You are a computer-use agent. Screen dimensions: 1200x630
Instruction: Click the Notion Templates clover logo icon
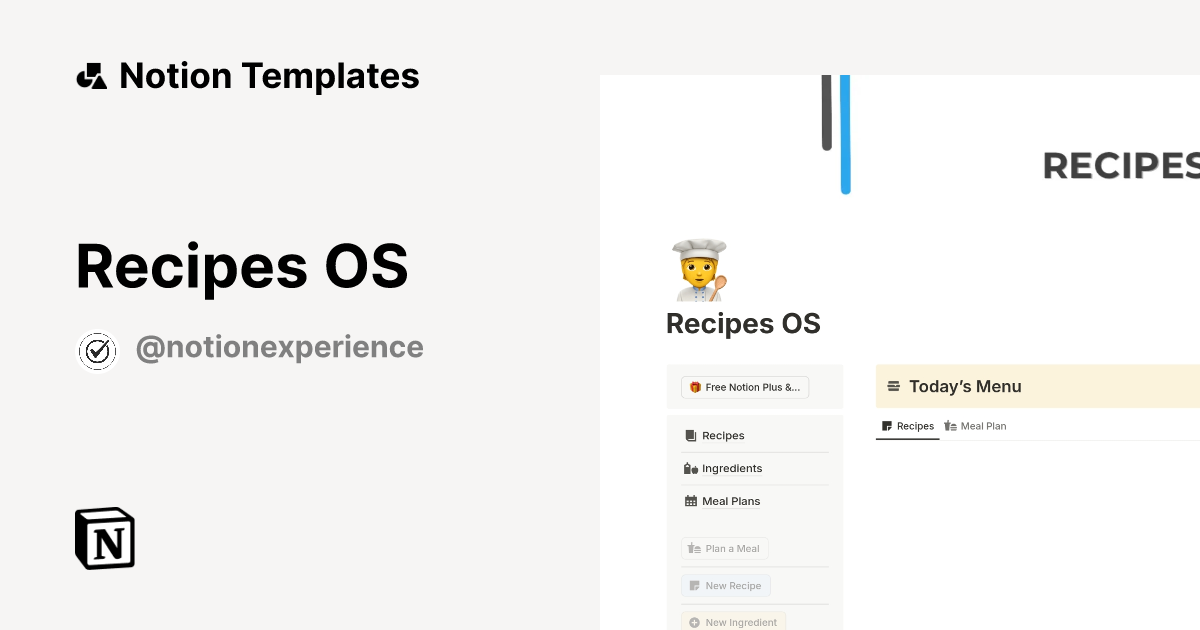[91, 75]
